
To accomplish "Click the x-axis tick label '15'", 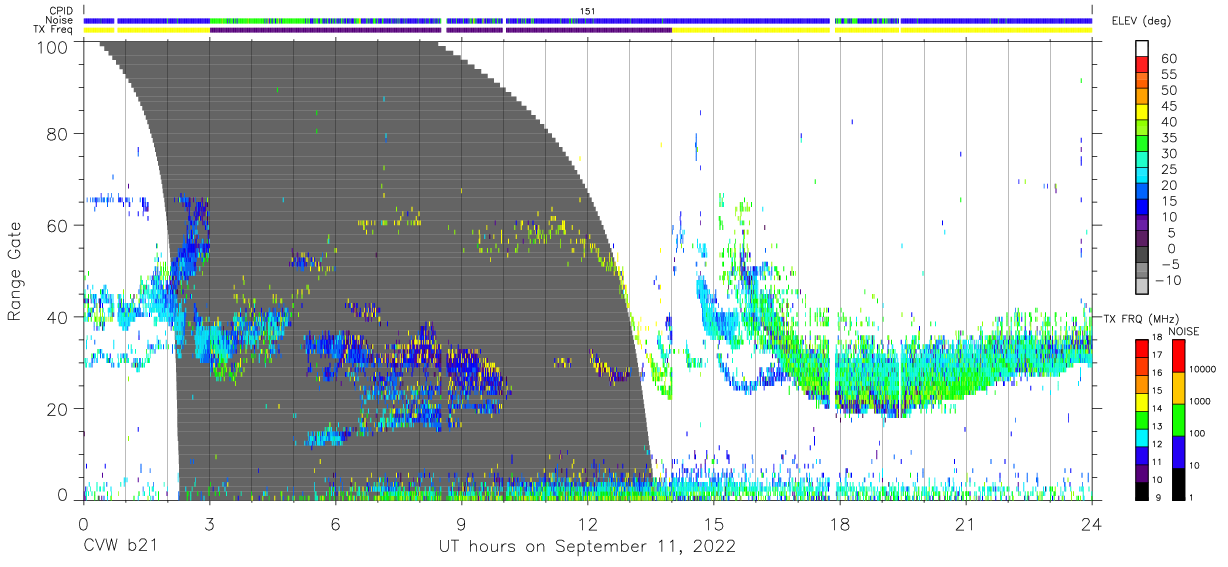I will coord(714,524).
